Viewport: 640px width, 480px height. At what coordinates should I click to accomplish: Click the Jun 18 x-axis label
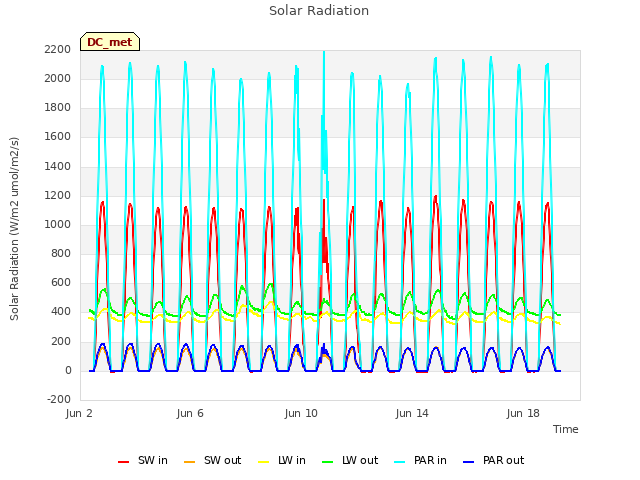tap(523, 413)
